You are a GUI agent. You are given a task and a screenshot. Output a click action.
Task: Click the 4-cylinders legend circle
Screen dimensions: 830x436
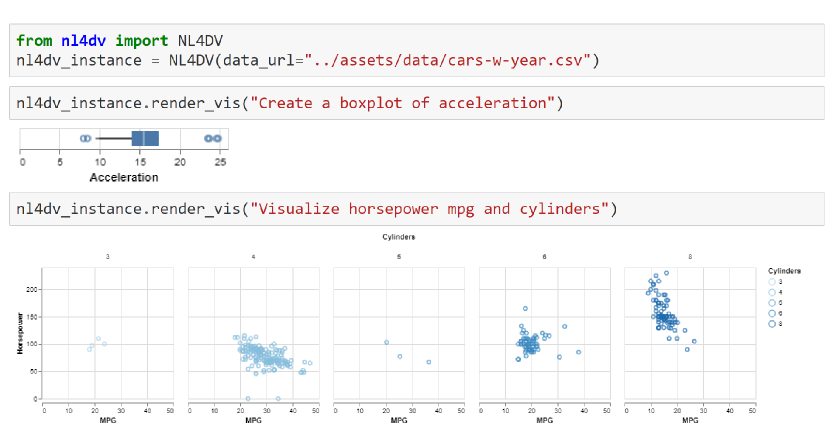771,293
